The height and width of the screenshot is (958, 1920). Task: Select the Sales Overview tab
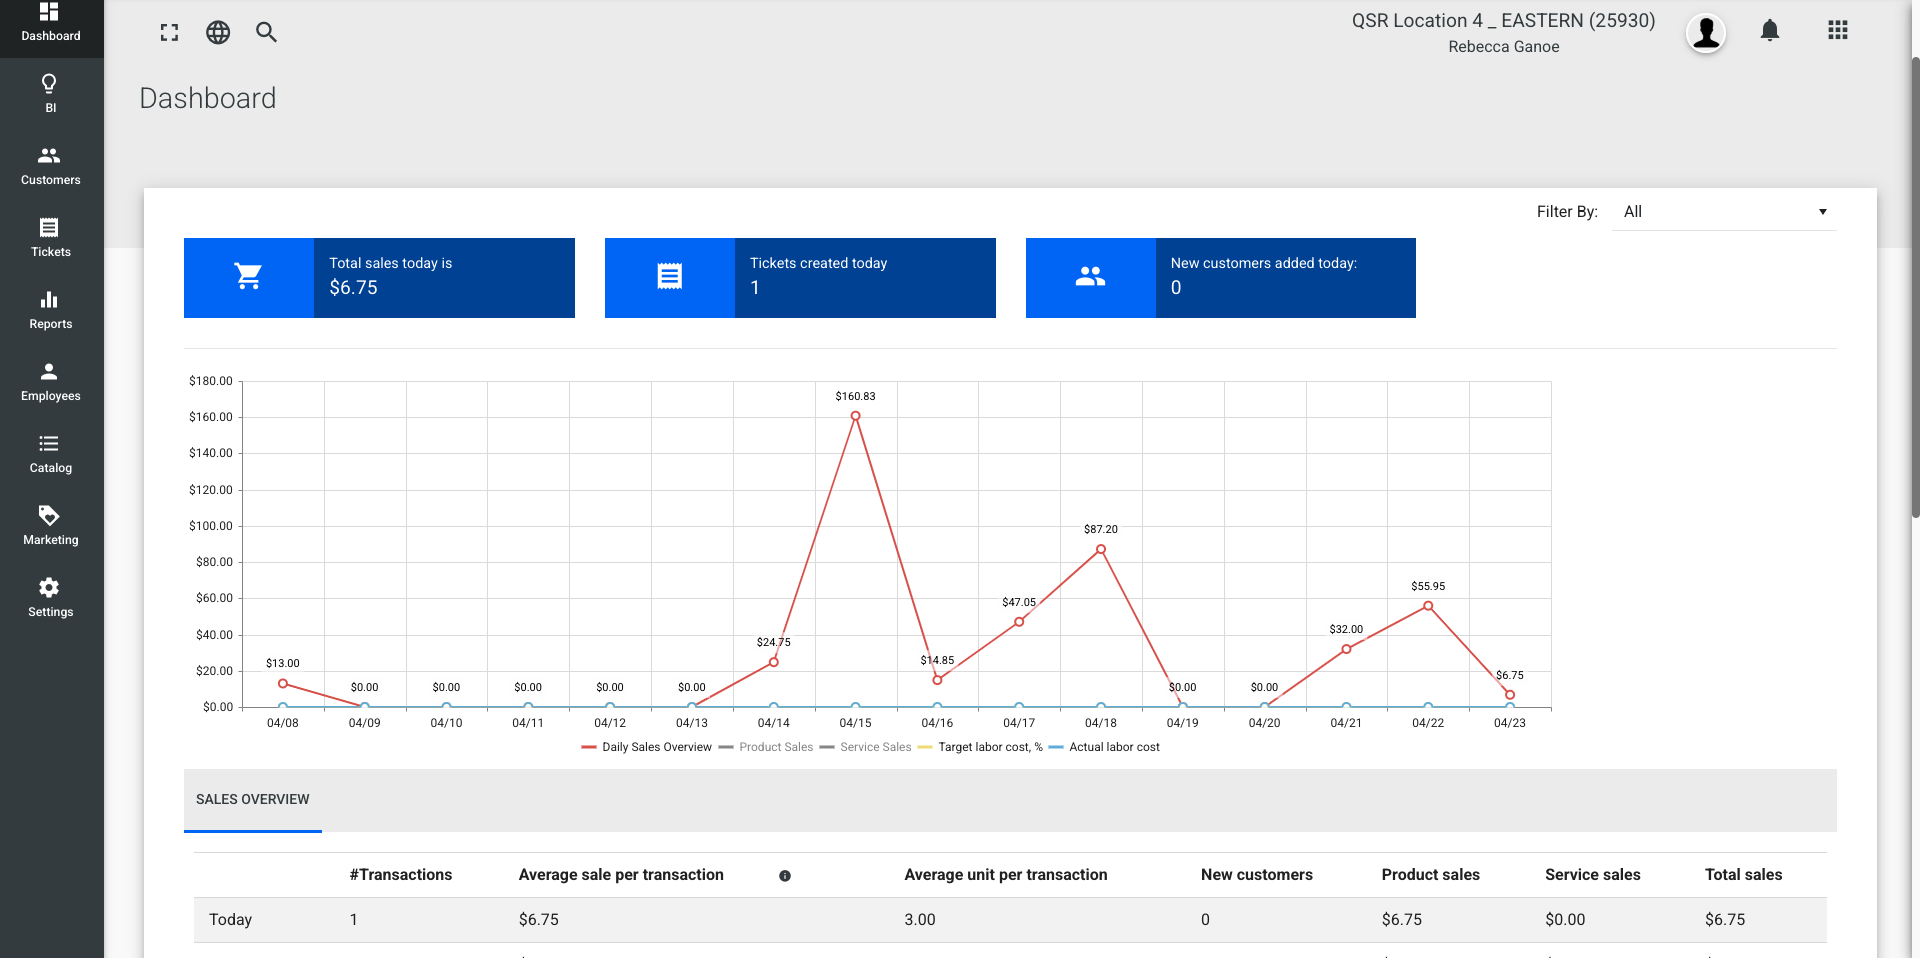pos(253,800)
